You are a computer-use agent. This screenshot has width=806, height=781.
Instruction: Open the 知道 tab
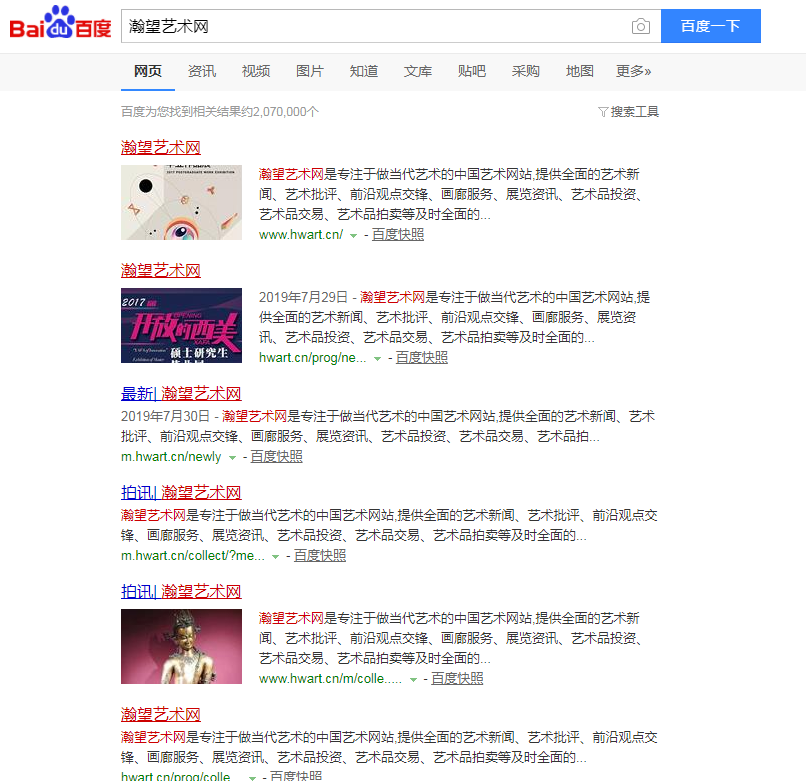pos(364,71)
